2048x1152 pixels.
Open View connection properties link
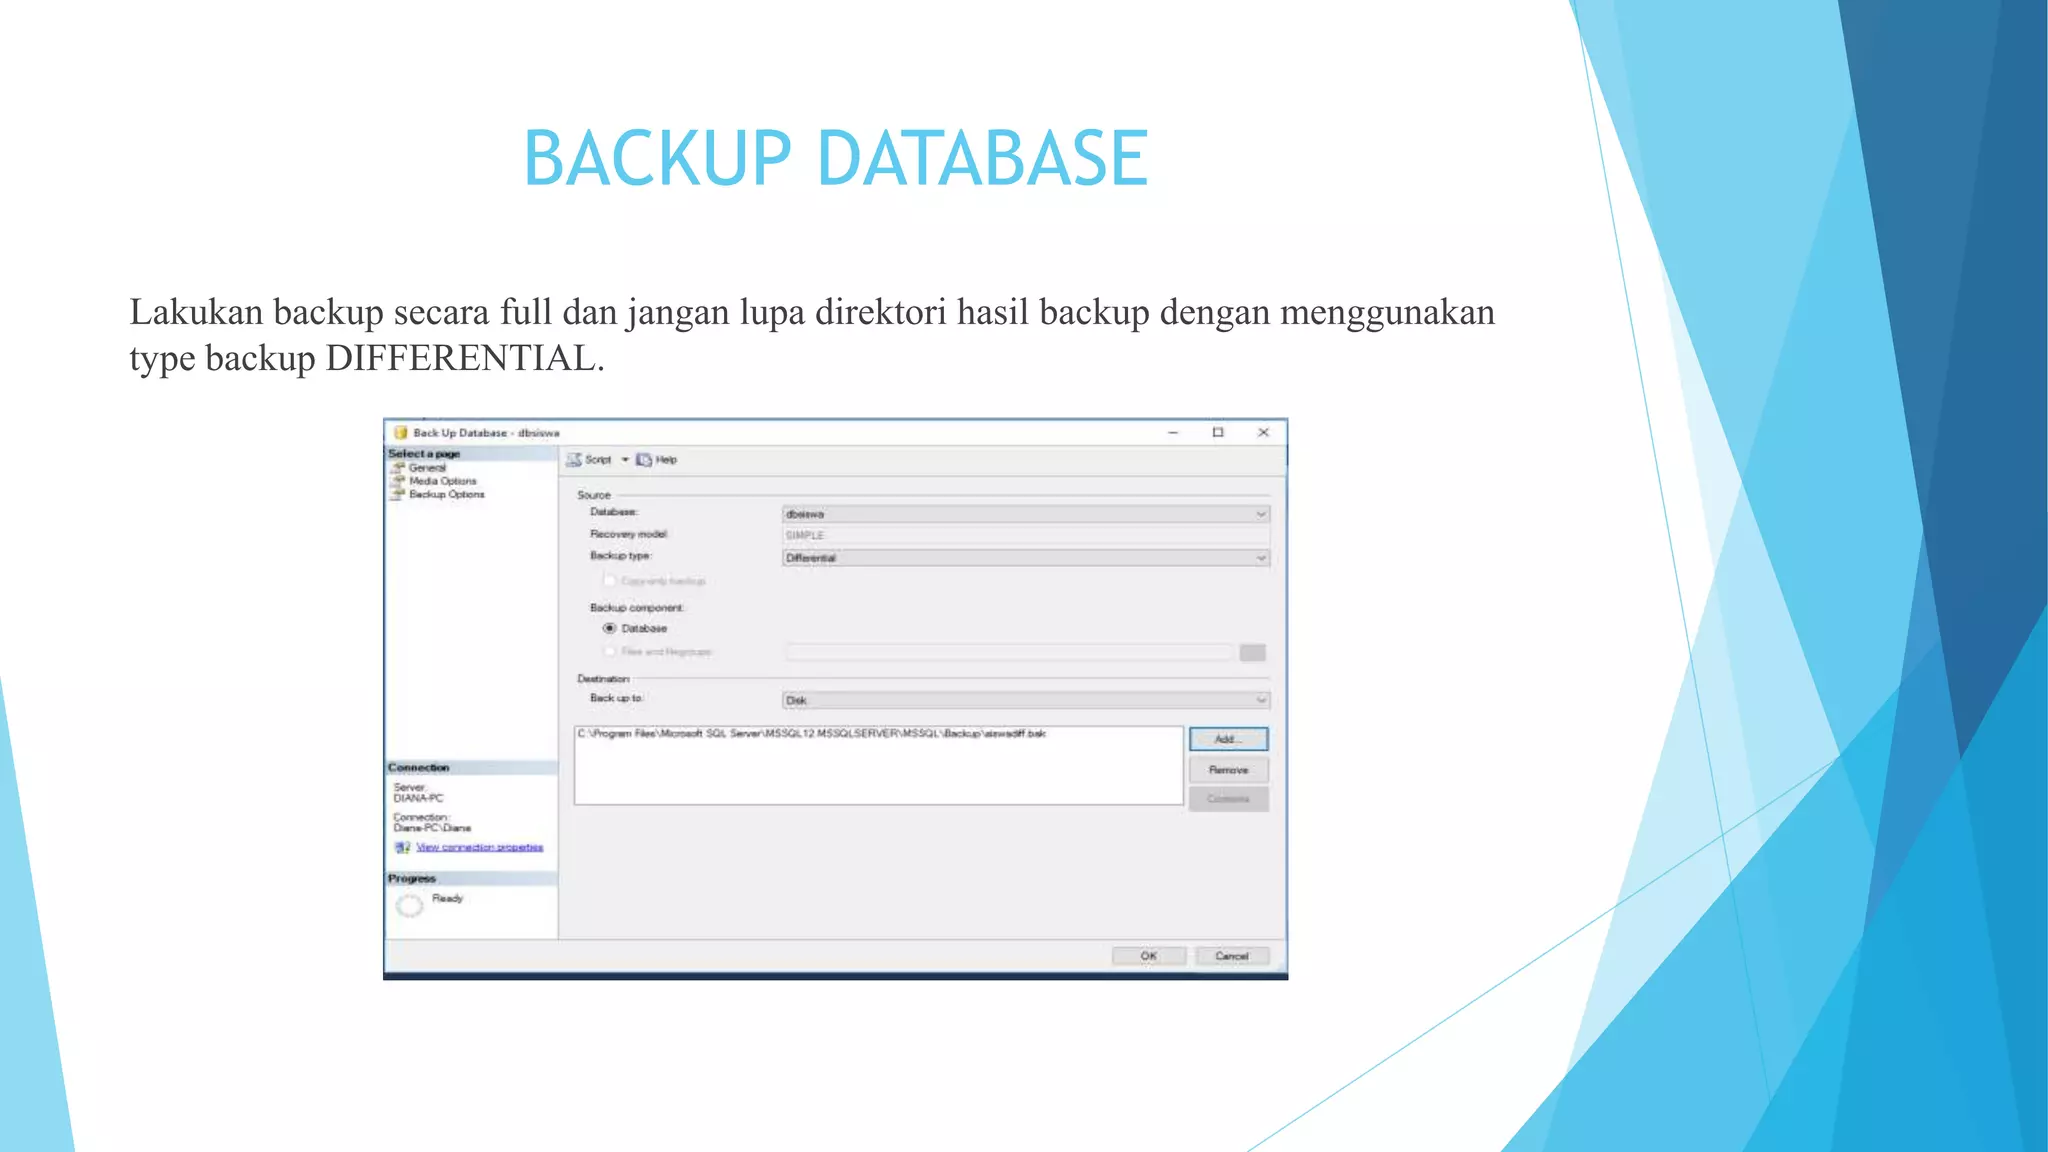coord(479,847)
